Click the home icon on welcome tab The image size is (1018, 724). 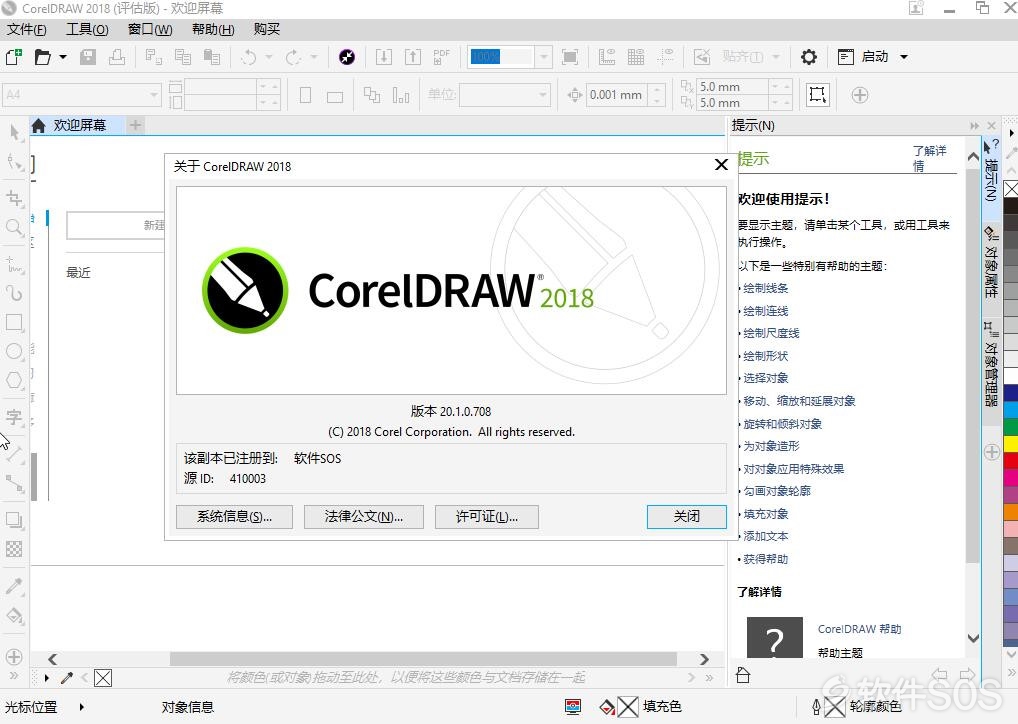coord(38,125)
